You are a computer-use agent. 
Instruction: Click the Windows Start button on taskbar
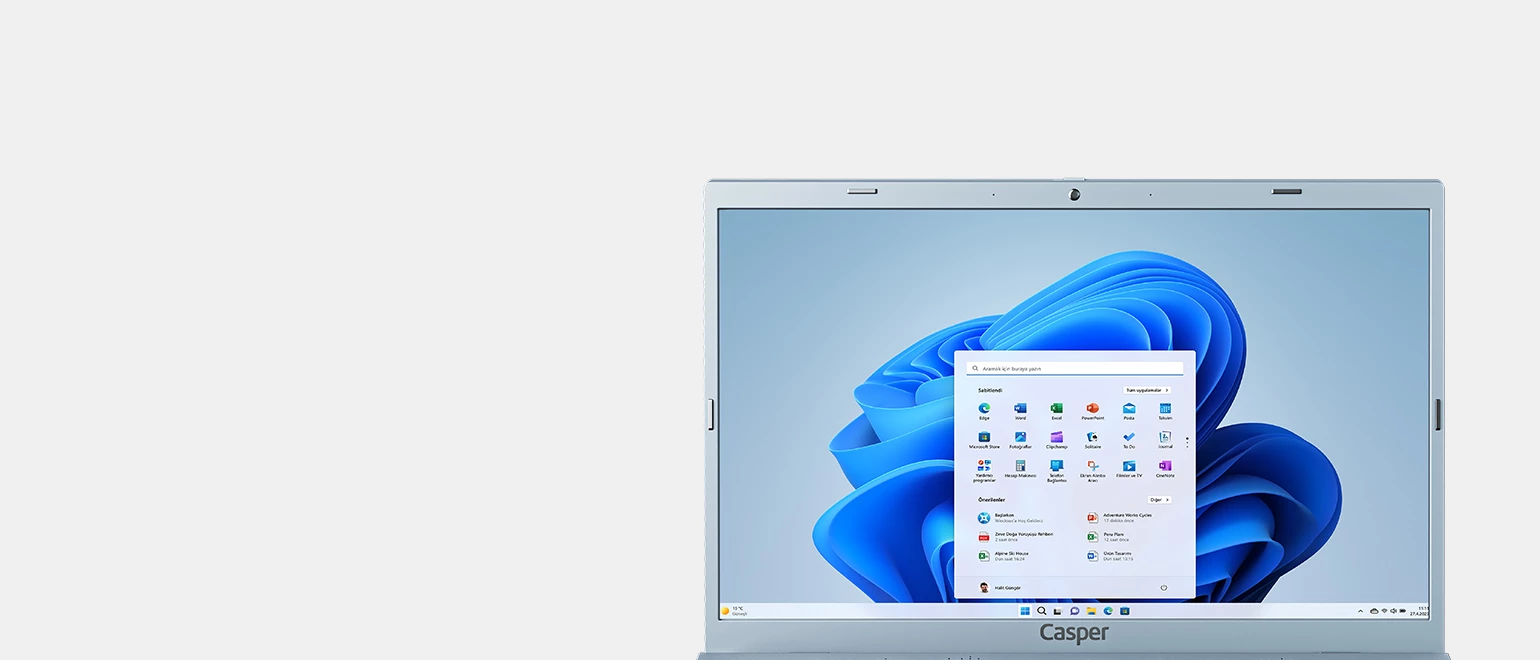click(x=1025, y=611)
